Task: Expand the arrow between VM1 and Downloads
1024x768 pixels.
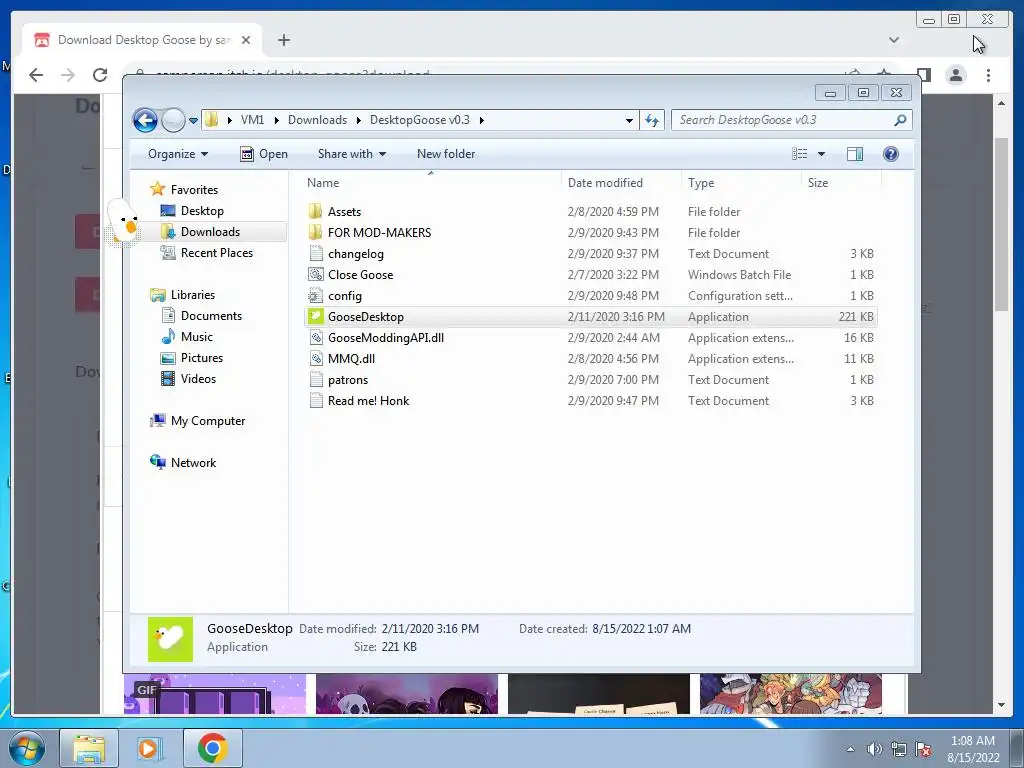Action: (276, 120)
